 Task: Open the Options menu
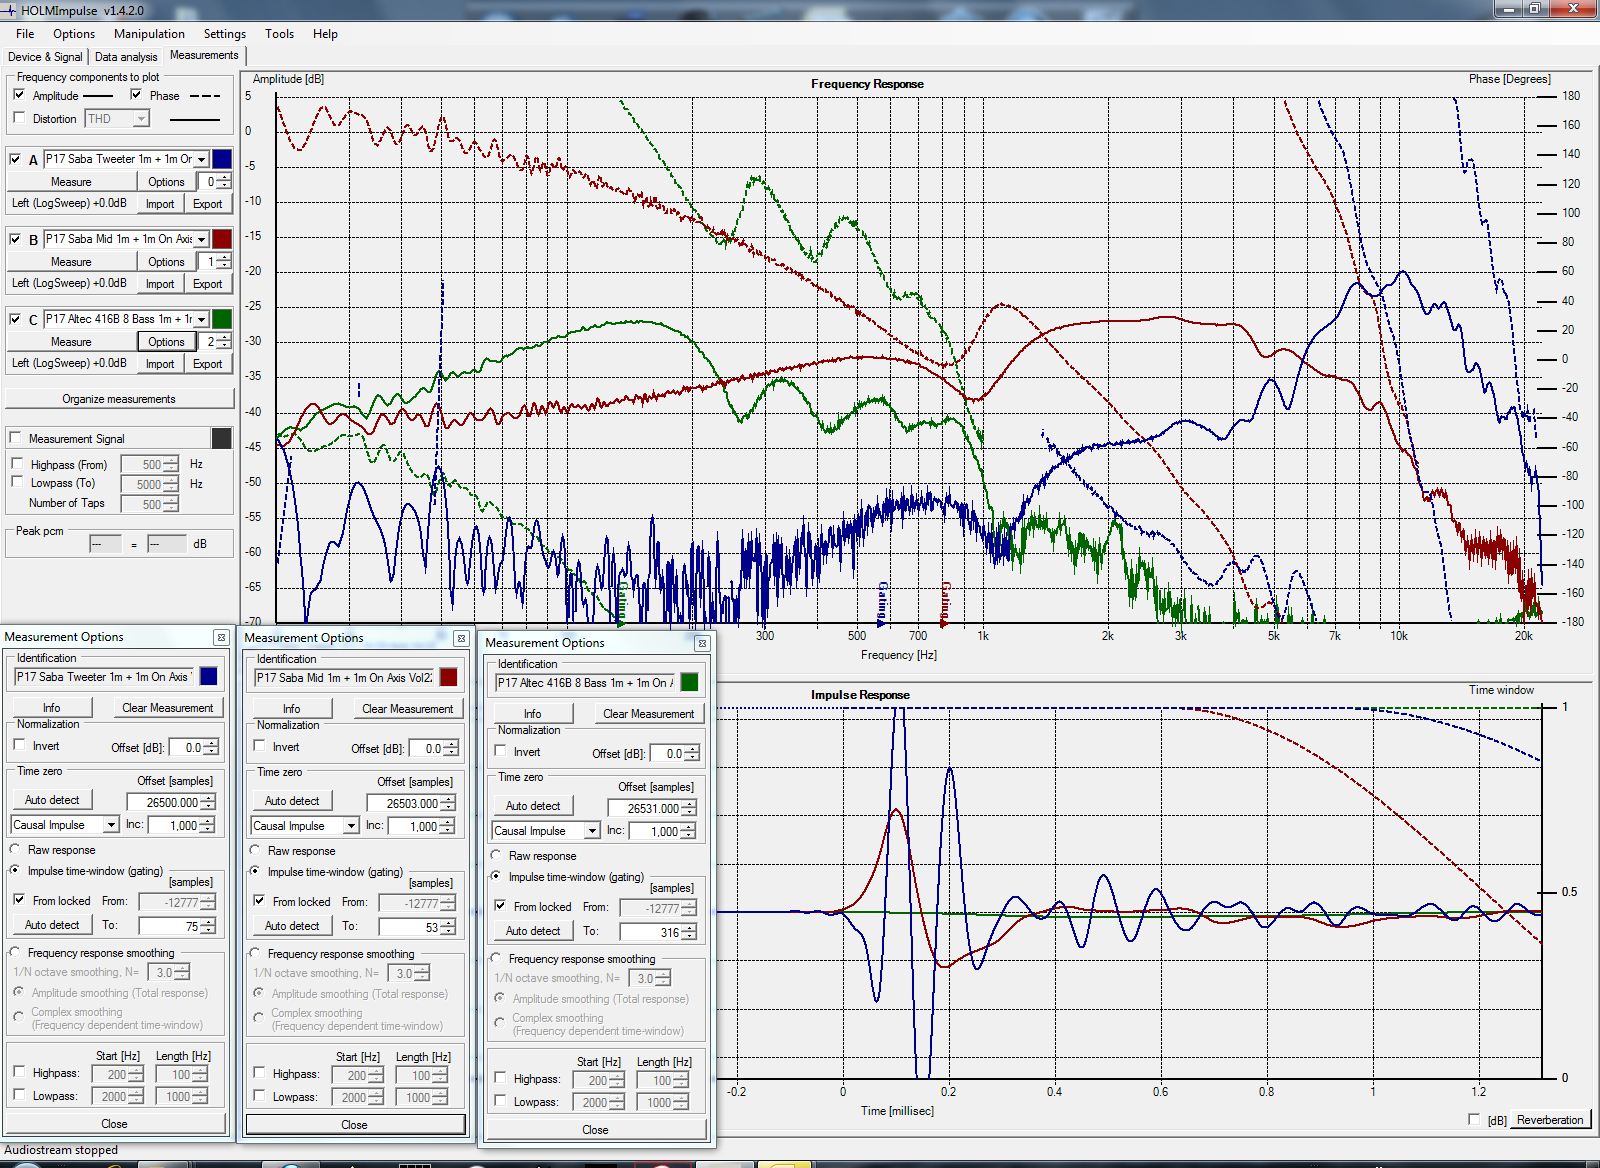coord(74,33)
